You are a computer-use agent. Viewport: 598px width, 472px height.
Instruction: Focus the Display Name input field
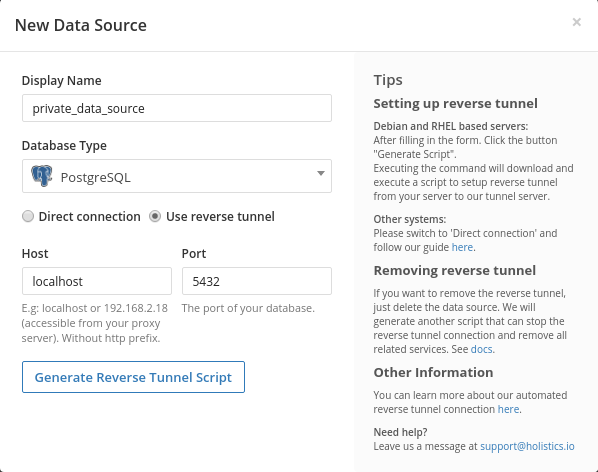(x=177, y=108)
